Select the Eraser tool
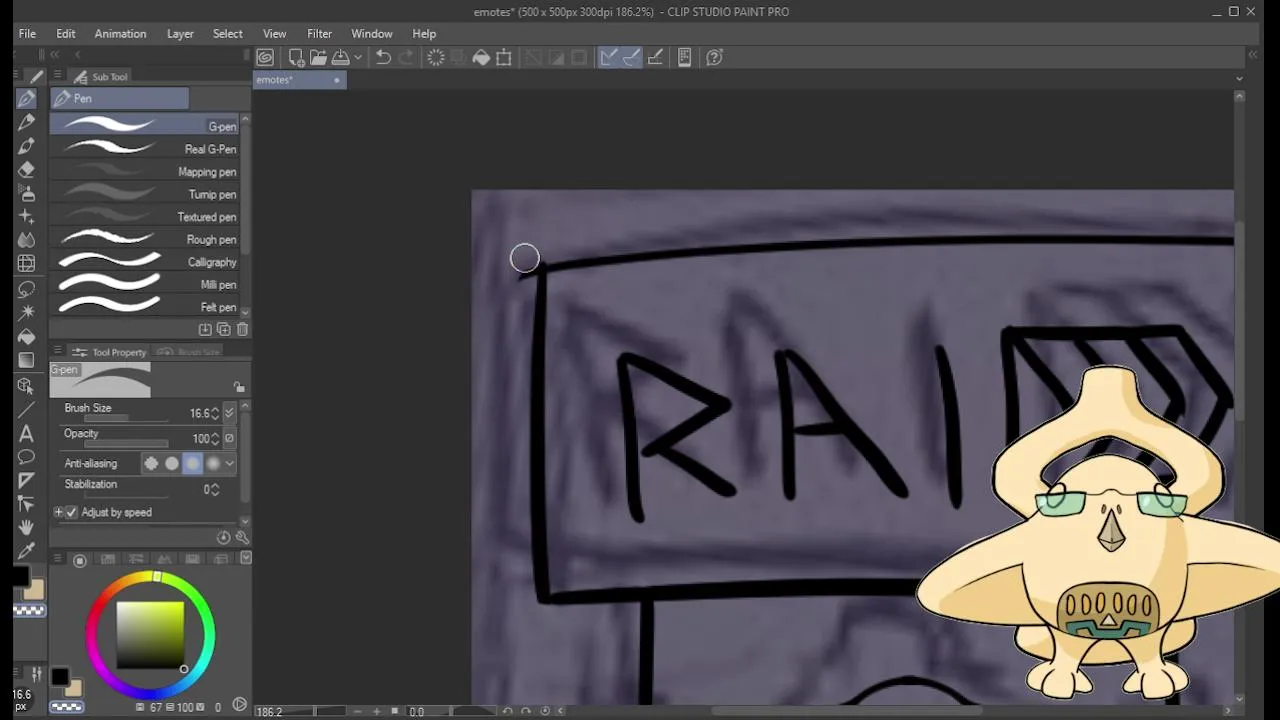1280x720 pixels. (x=27, y=170)
